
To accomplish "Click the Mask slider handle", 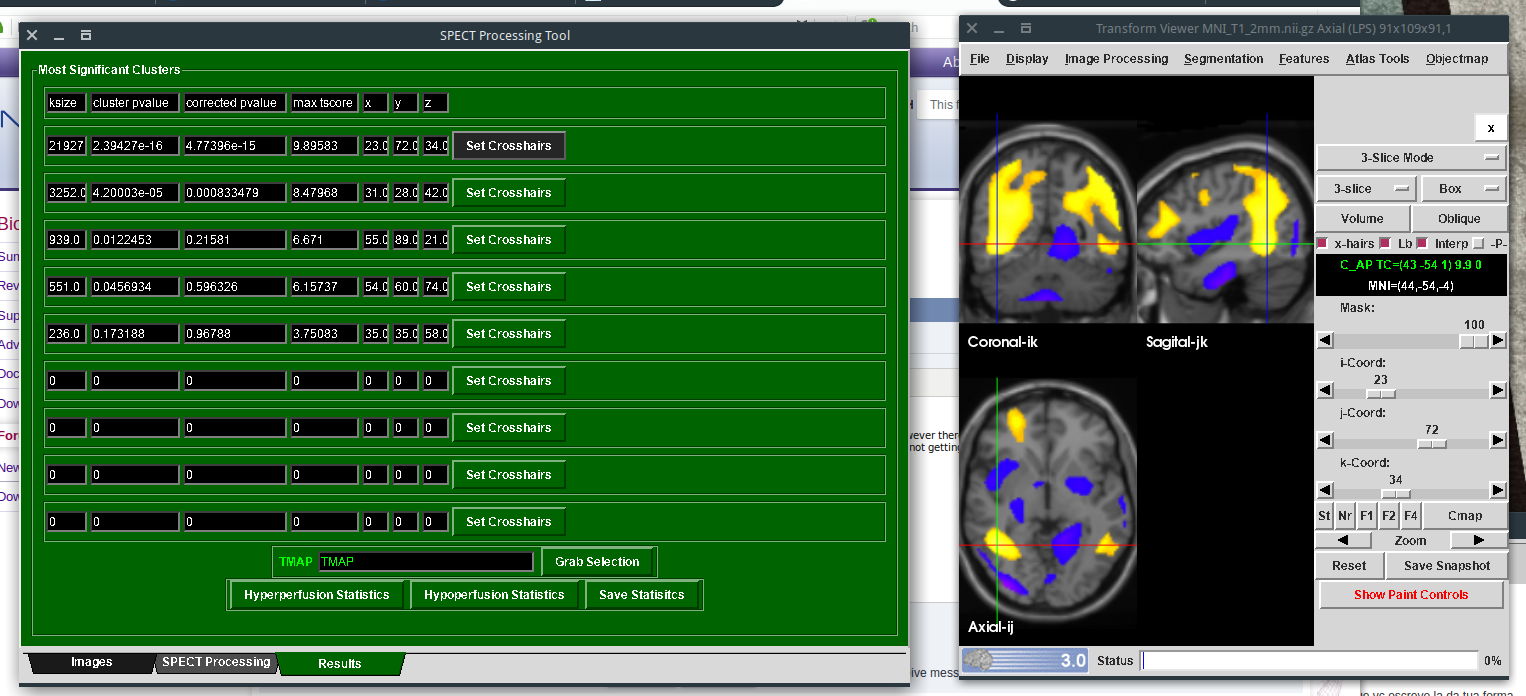I will (x=1473, y=341).
